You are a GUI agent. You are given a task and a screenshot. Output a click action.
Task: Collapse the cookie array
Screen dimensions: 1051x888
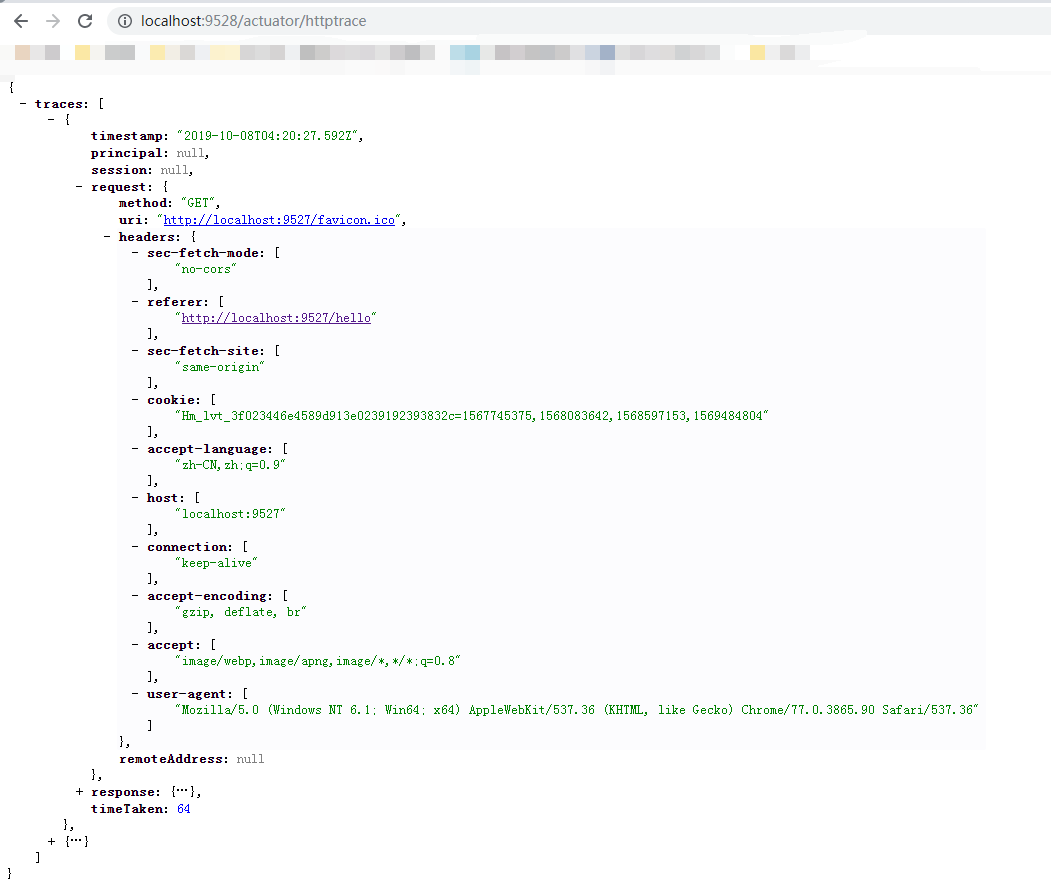click(135, 399)
